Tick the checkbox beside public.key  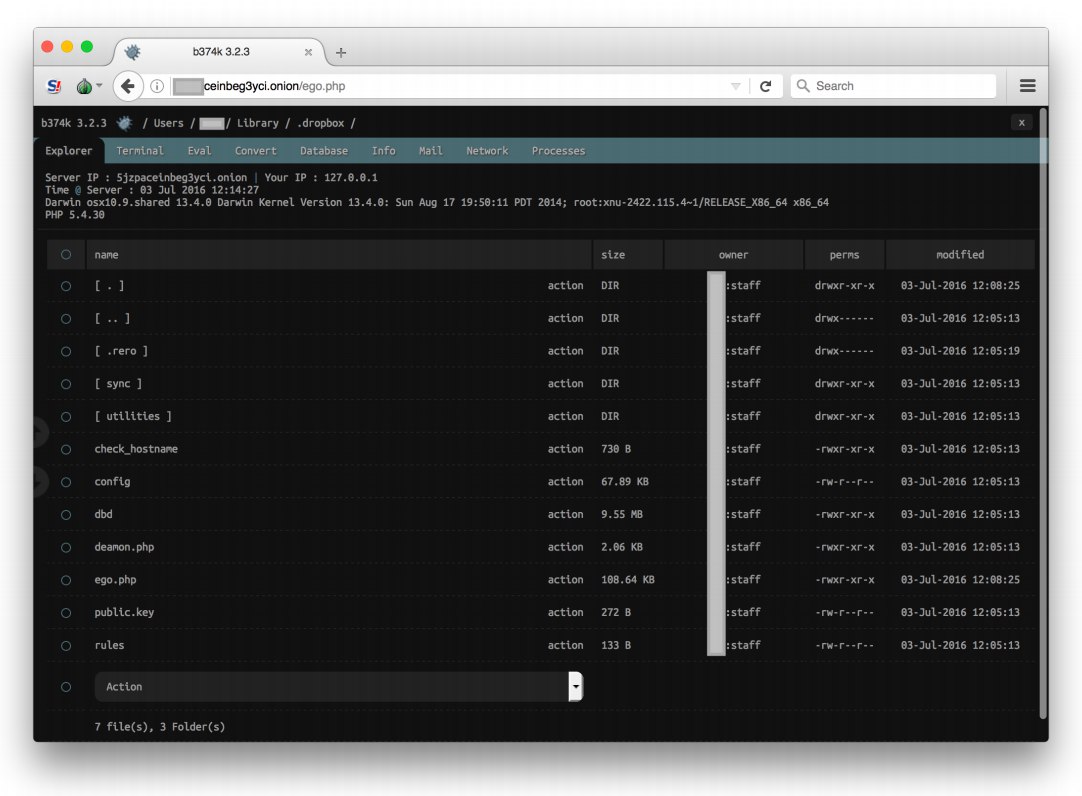pyautogui.click(x=66, y=613)
